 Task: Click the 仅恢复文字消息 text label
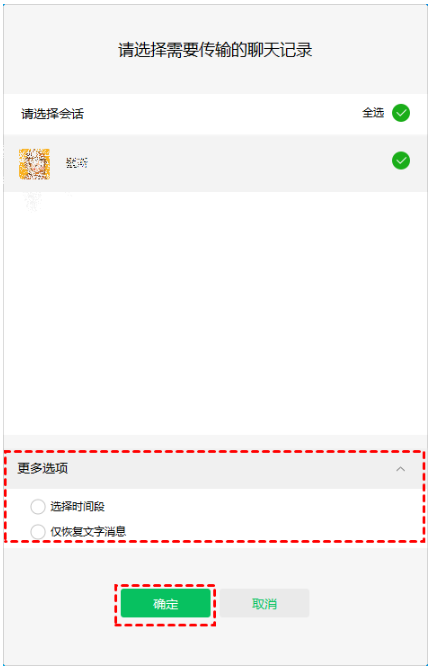[88, 532]
